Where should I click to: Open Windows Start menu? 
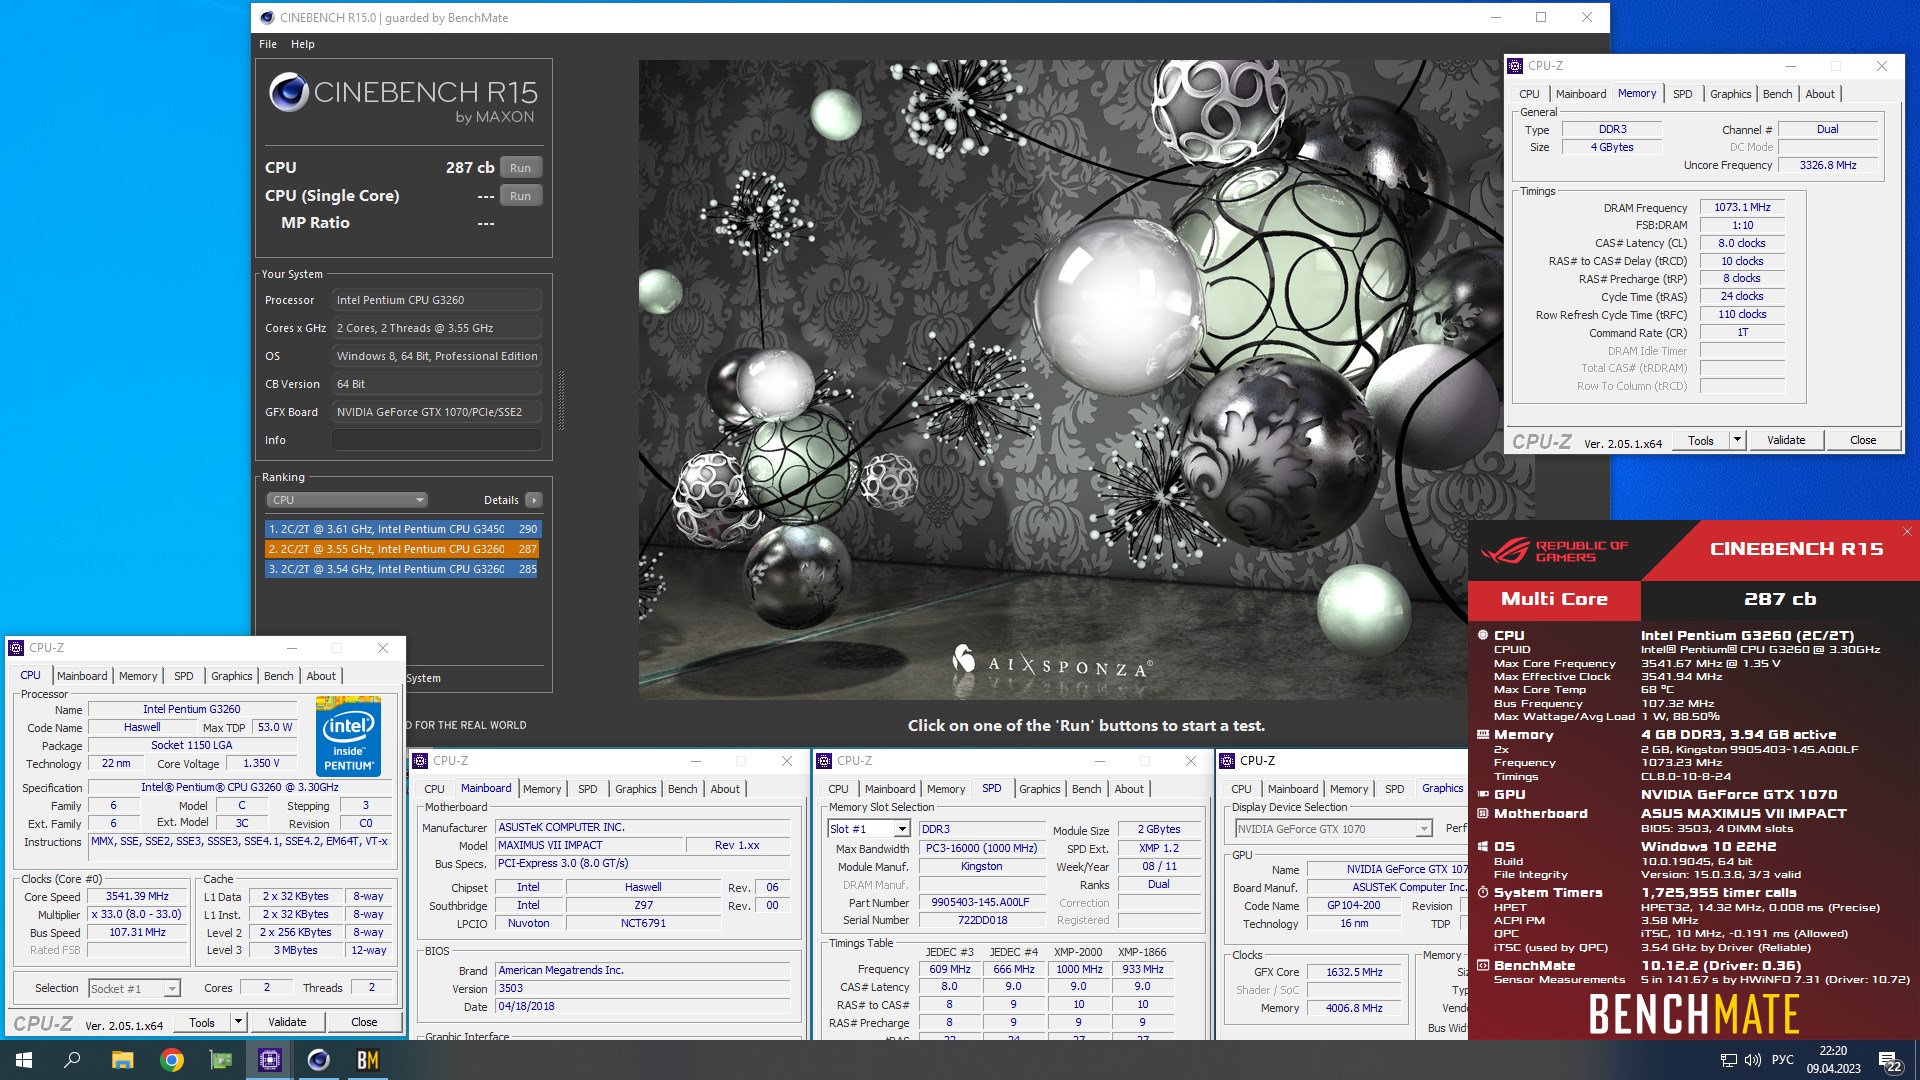[x=24, y=1060]
